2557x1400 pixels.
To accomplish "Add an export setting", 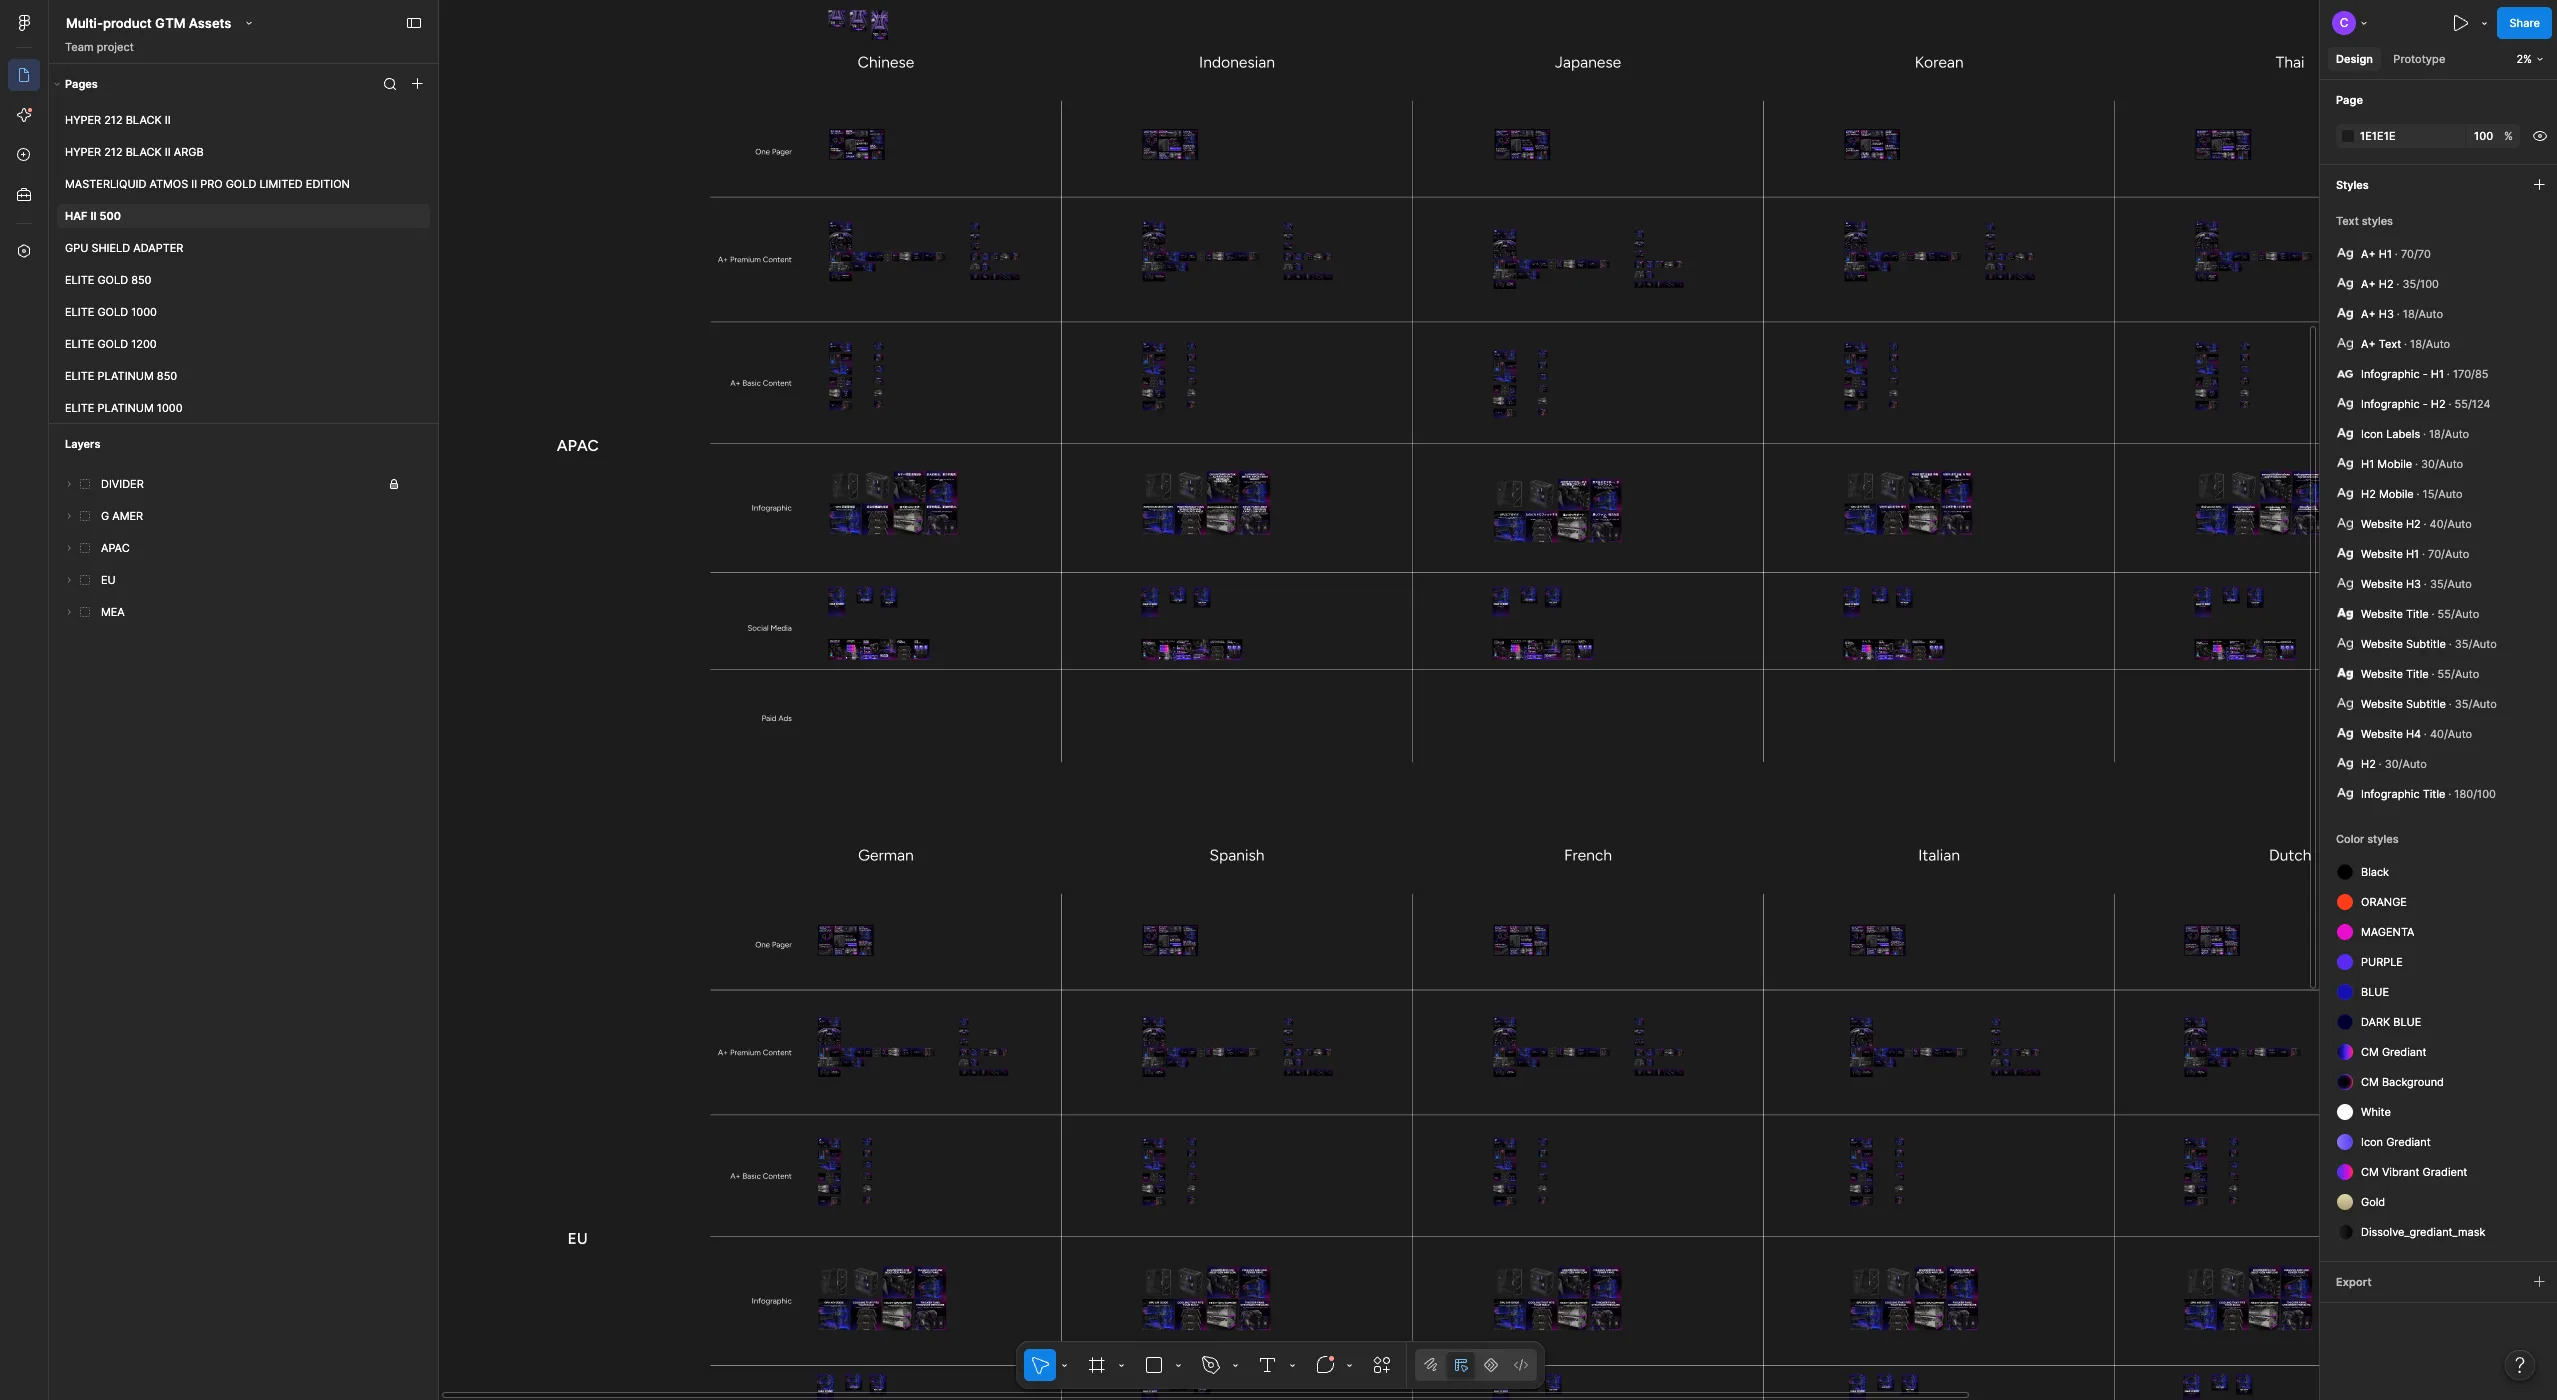I will coord(2539,1282).
